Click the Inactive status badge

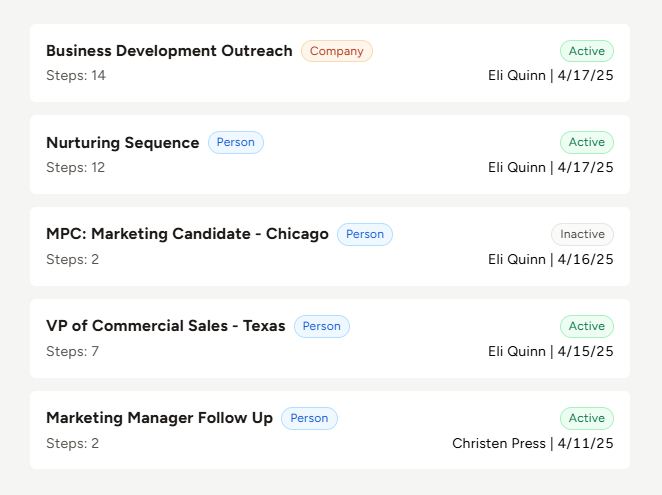(x=582, y=234)
